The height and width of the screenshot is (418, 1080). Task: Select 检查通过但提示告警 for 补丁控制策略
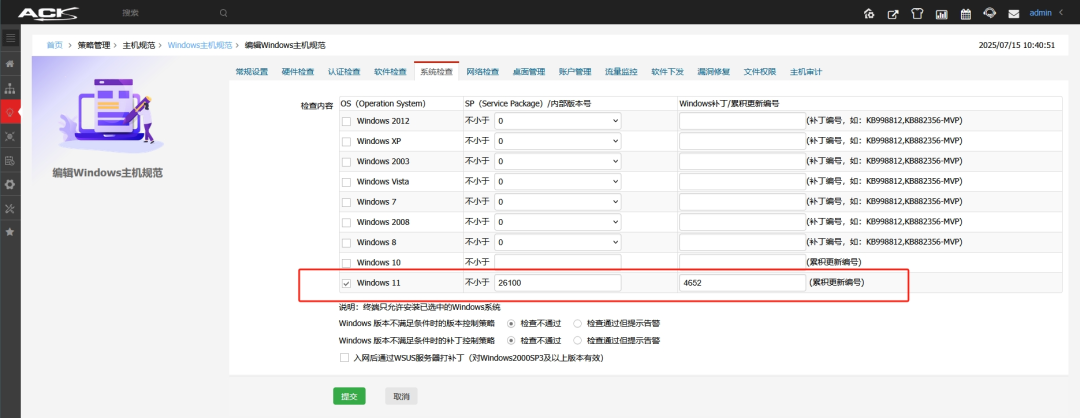tap(577, 341)
